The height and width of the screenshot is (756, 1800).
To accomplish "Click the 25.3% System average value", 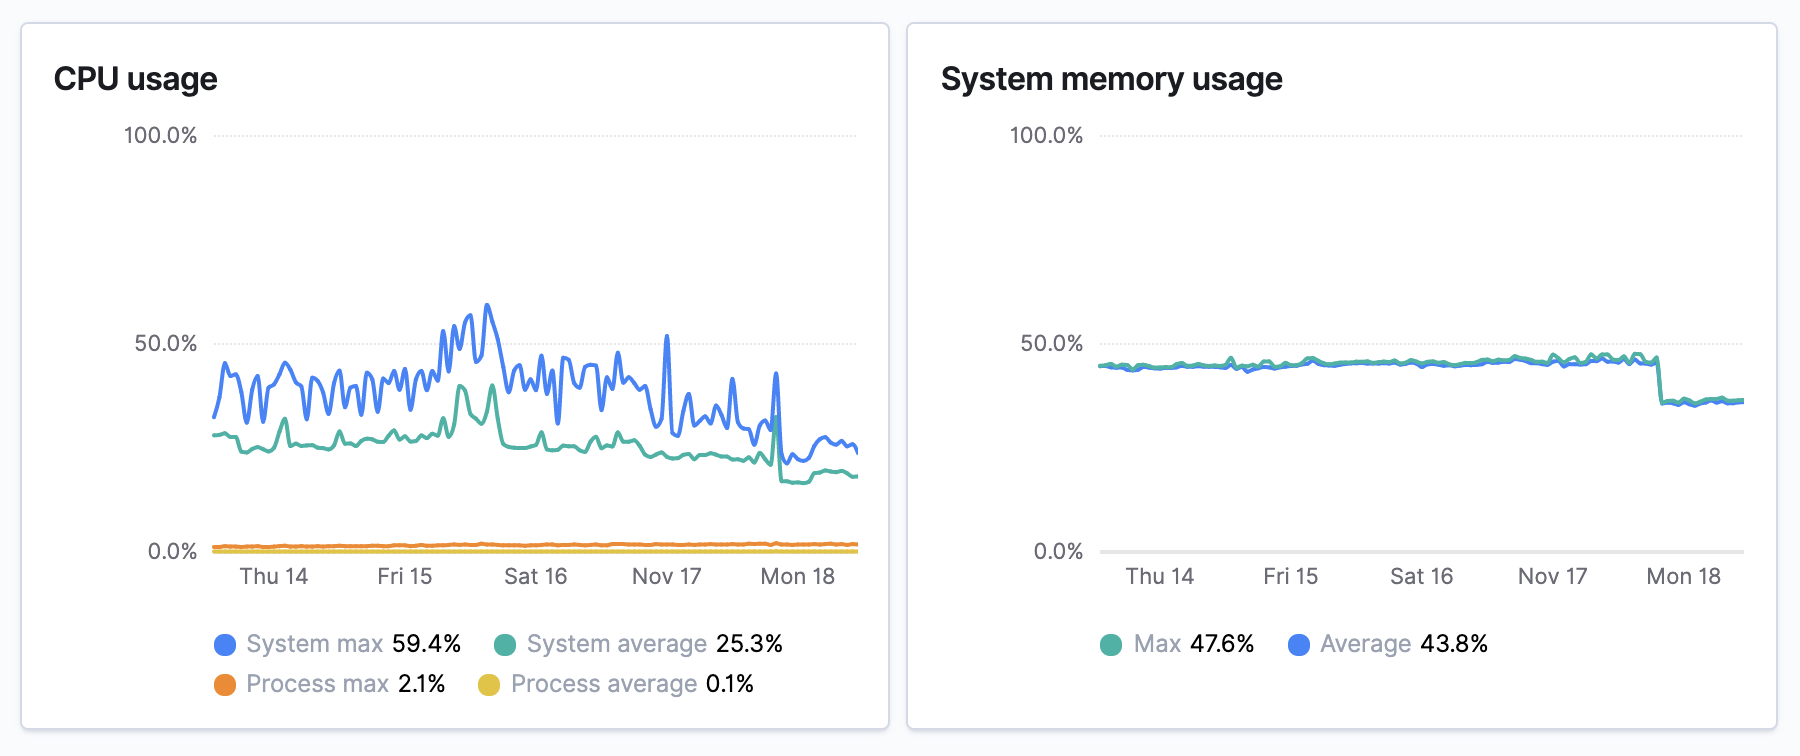I will (x=750, y=644).
